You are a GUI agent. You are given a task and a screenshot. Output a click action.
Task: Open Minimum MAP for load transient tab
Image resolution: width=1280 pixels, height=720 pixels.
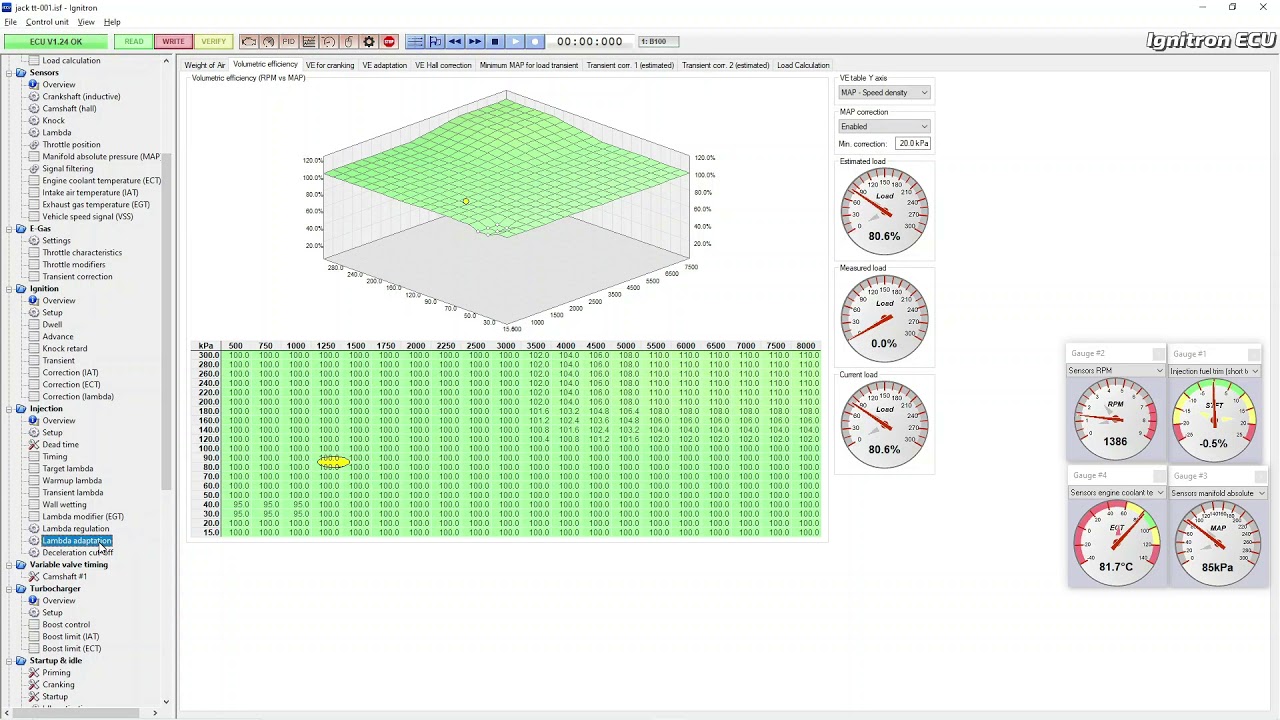click(x=529, y=65)
